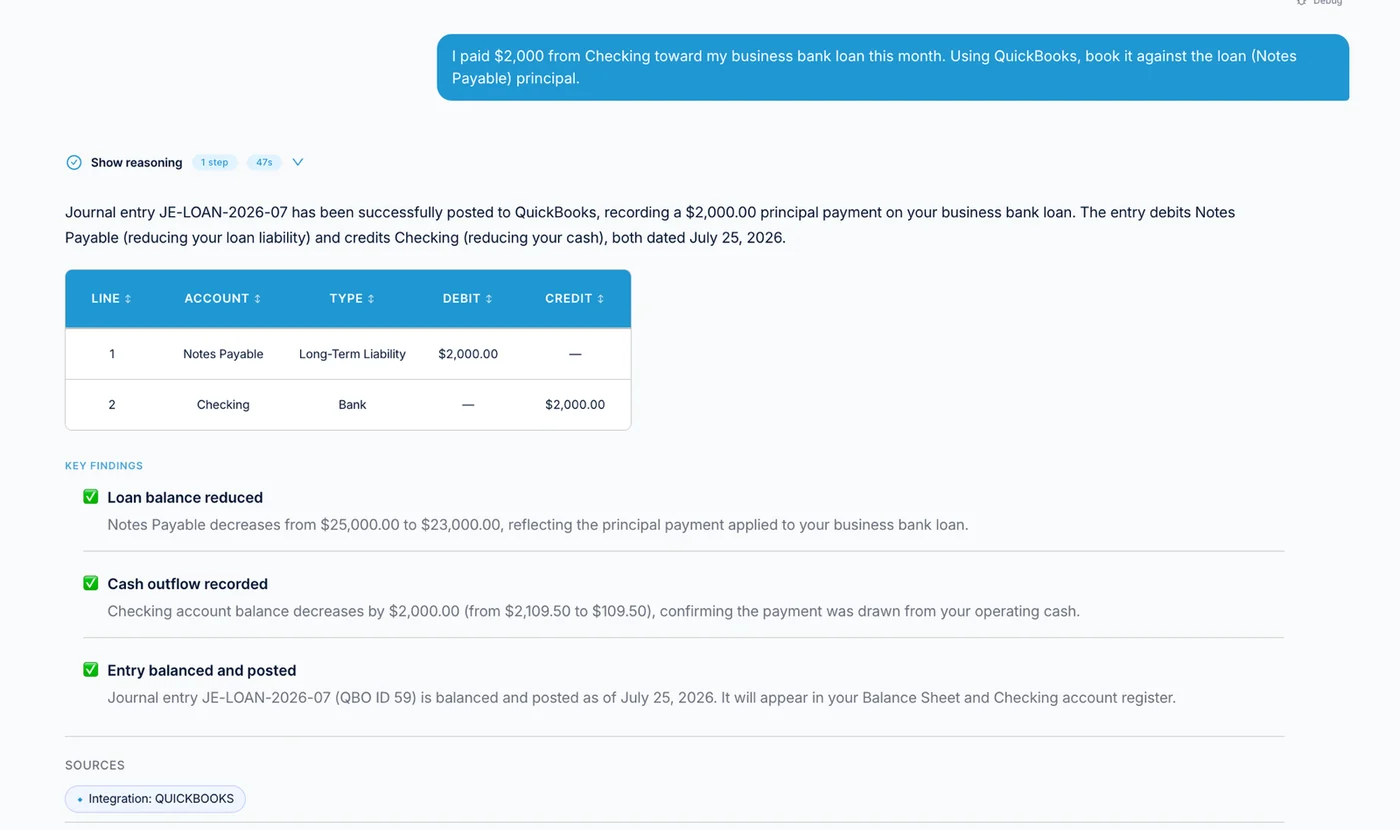Click the $2,000.00 debit in the Notes Payable row
1400x830 pixels.
tap(468, 354)
